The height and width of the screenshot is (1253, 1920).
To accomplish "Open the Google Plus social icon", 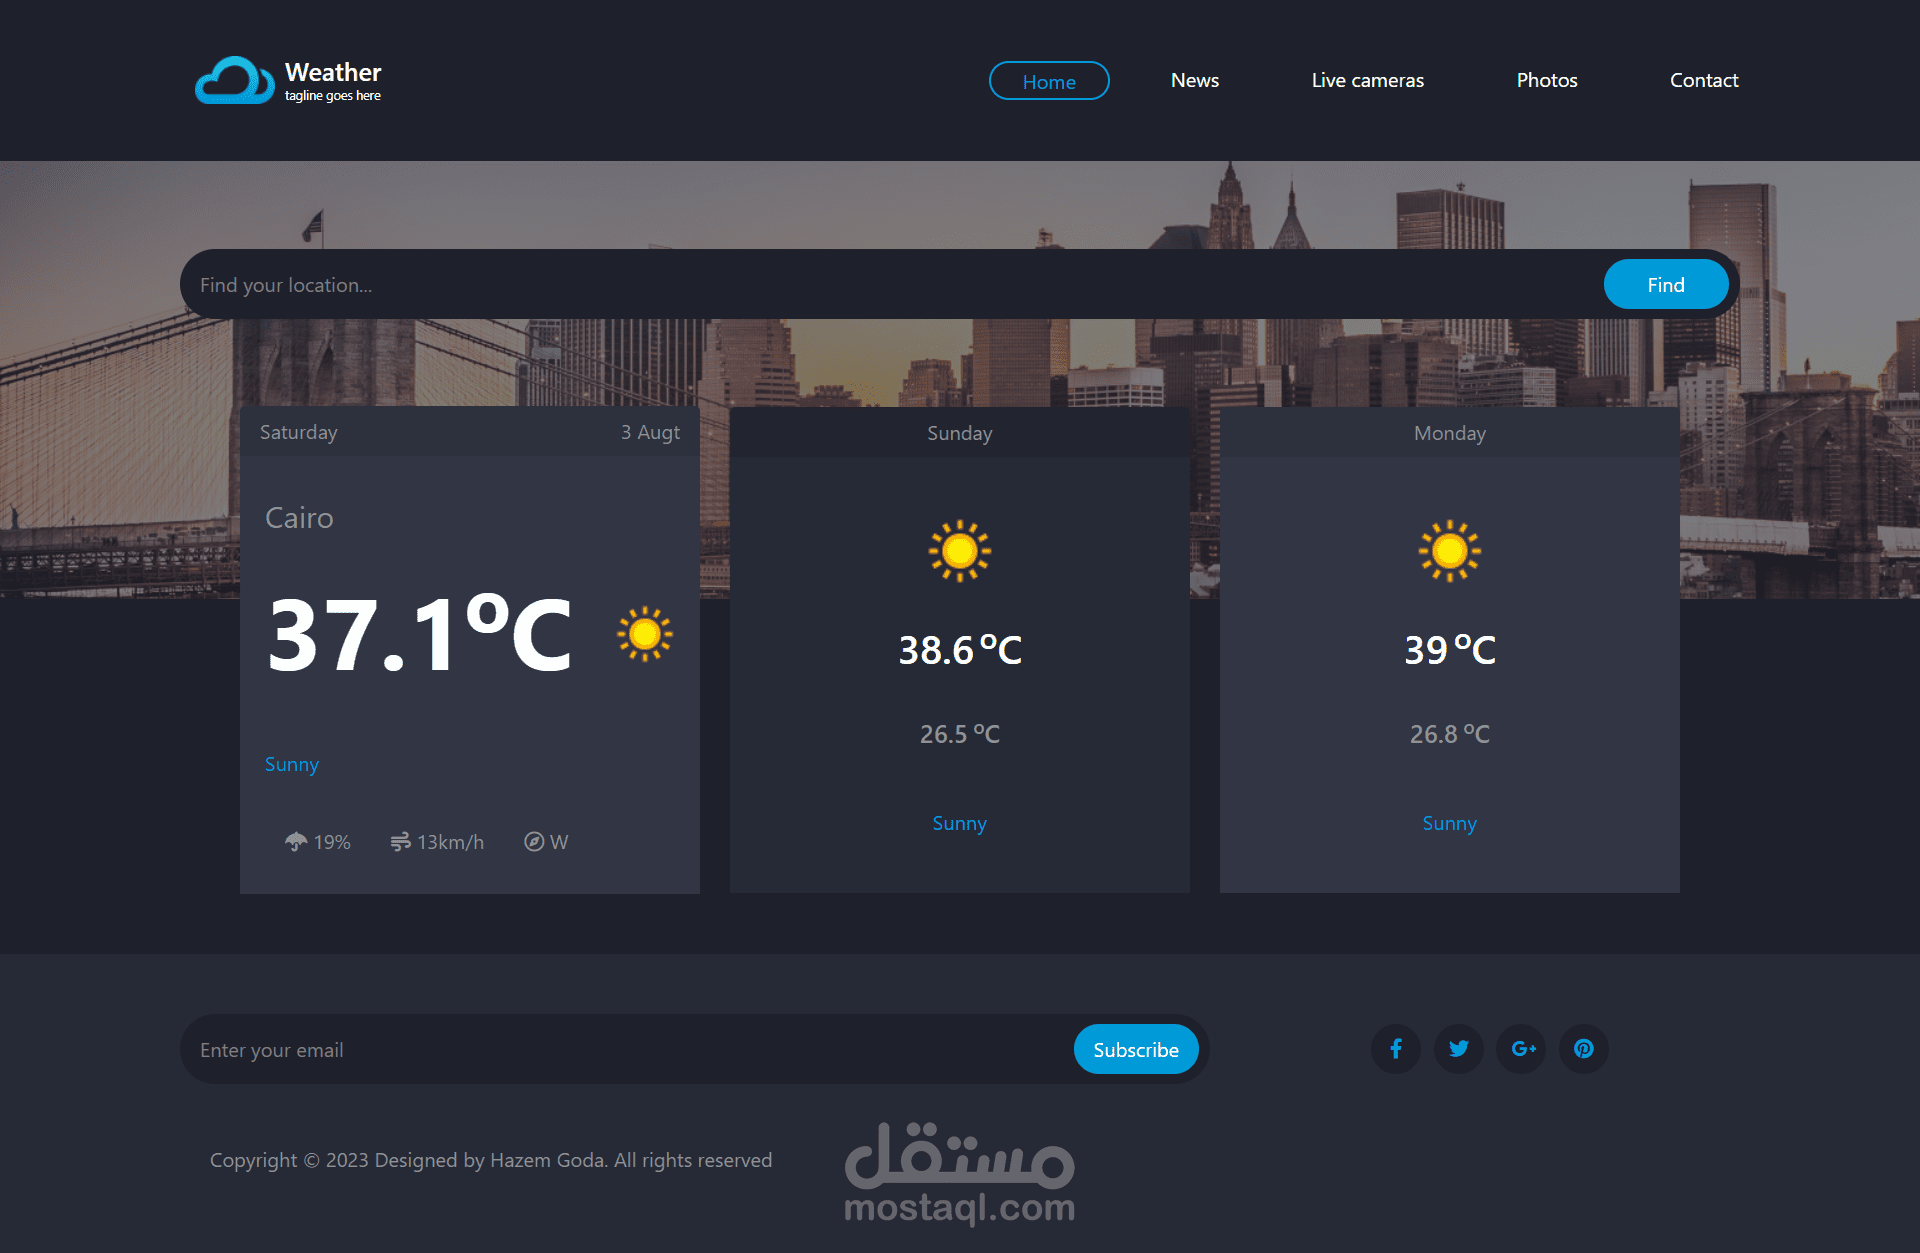I will coord(1522,1049).
